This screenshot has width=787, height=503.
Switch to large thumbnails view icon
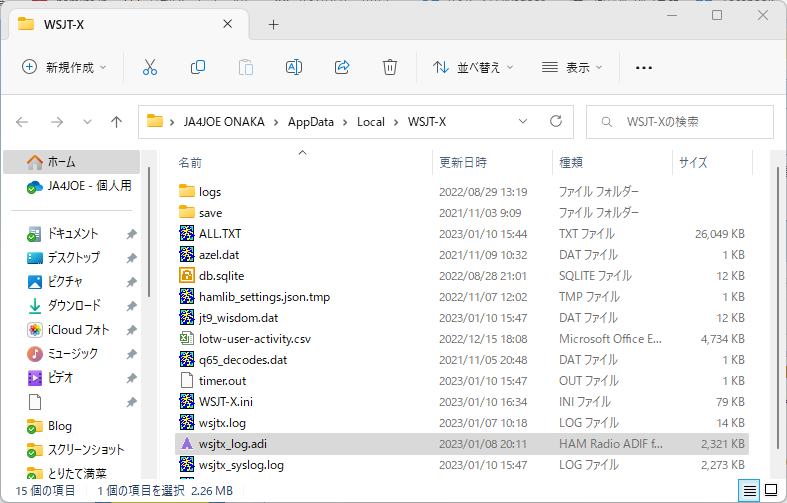771,490
